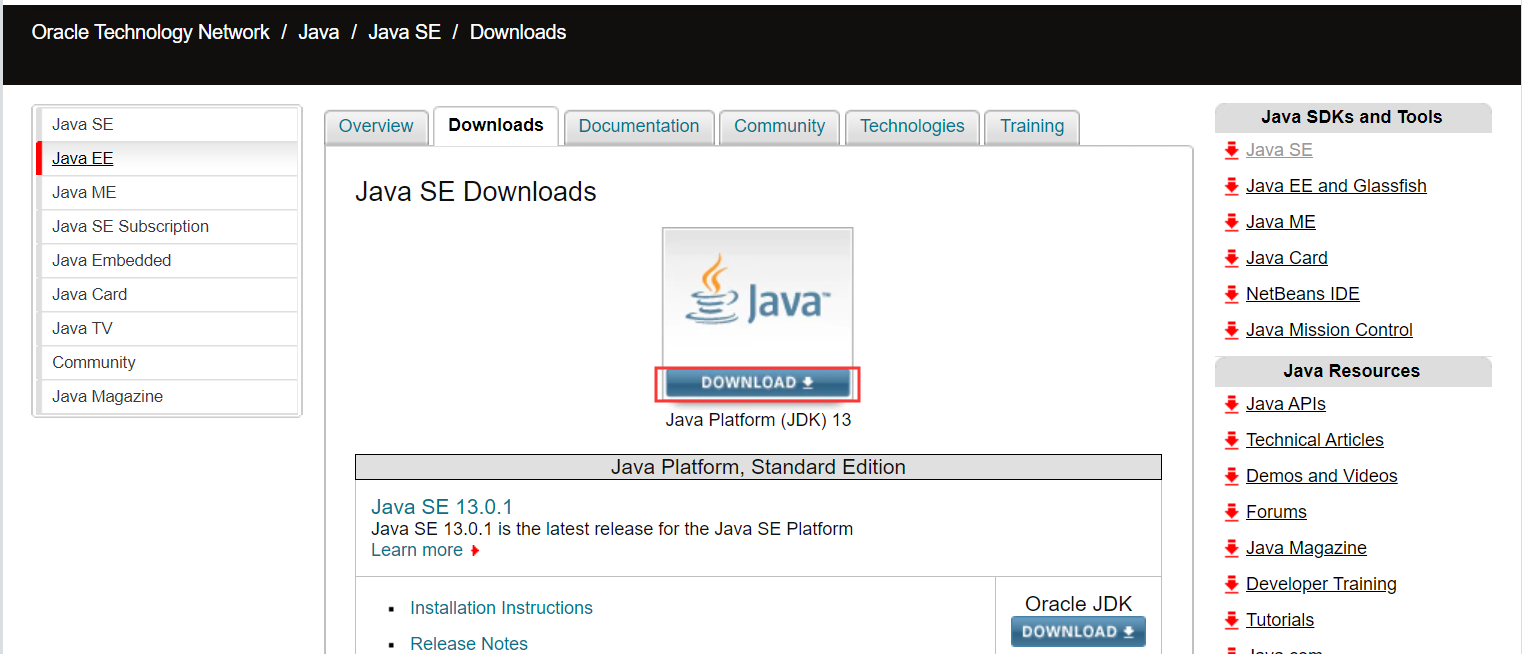
Task: Open Java ME in left sidebar
Action: (167, 193)
